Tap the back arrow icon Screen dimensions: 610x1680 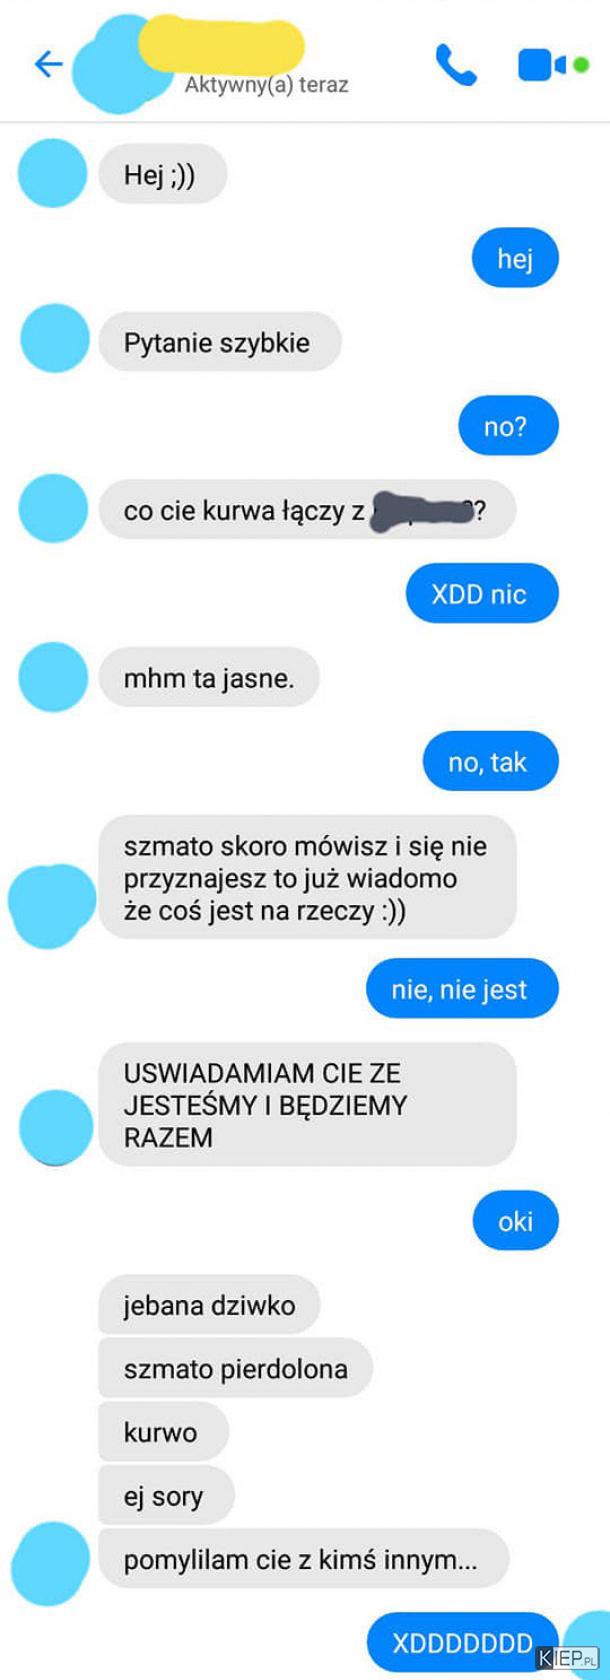(x=48, y=65)
